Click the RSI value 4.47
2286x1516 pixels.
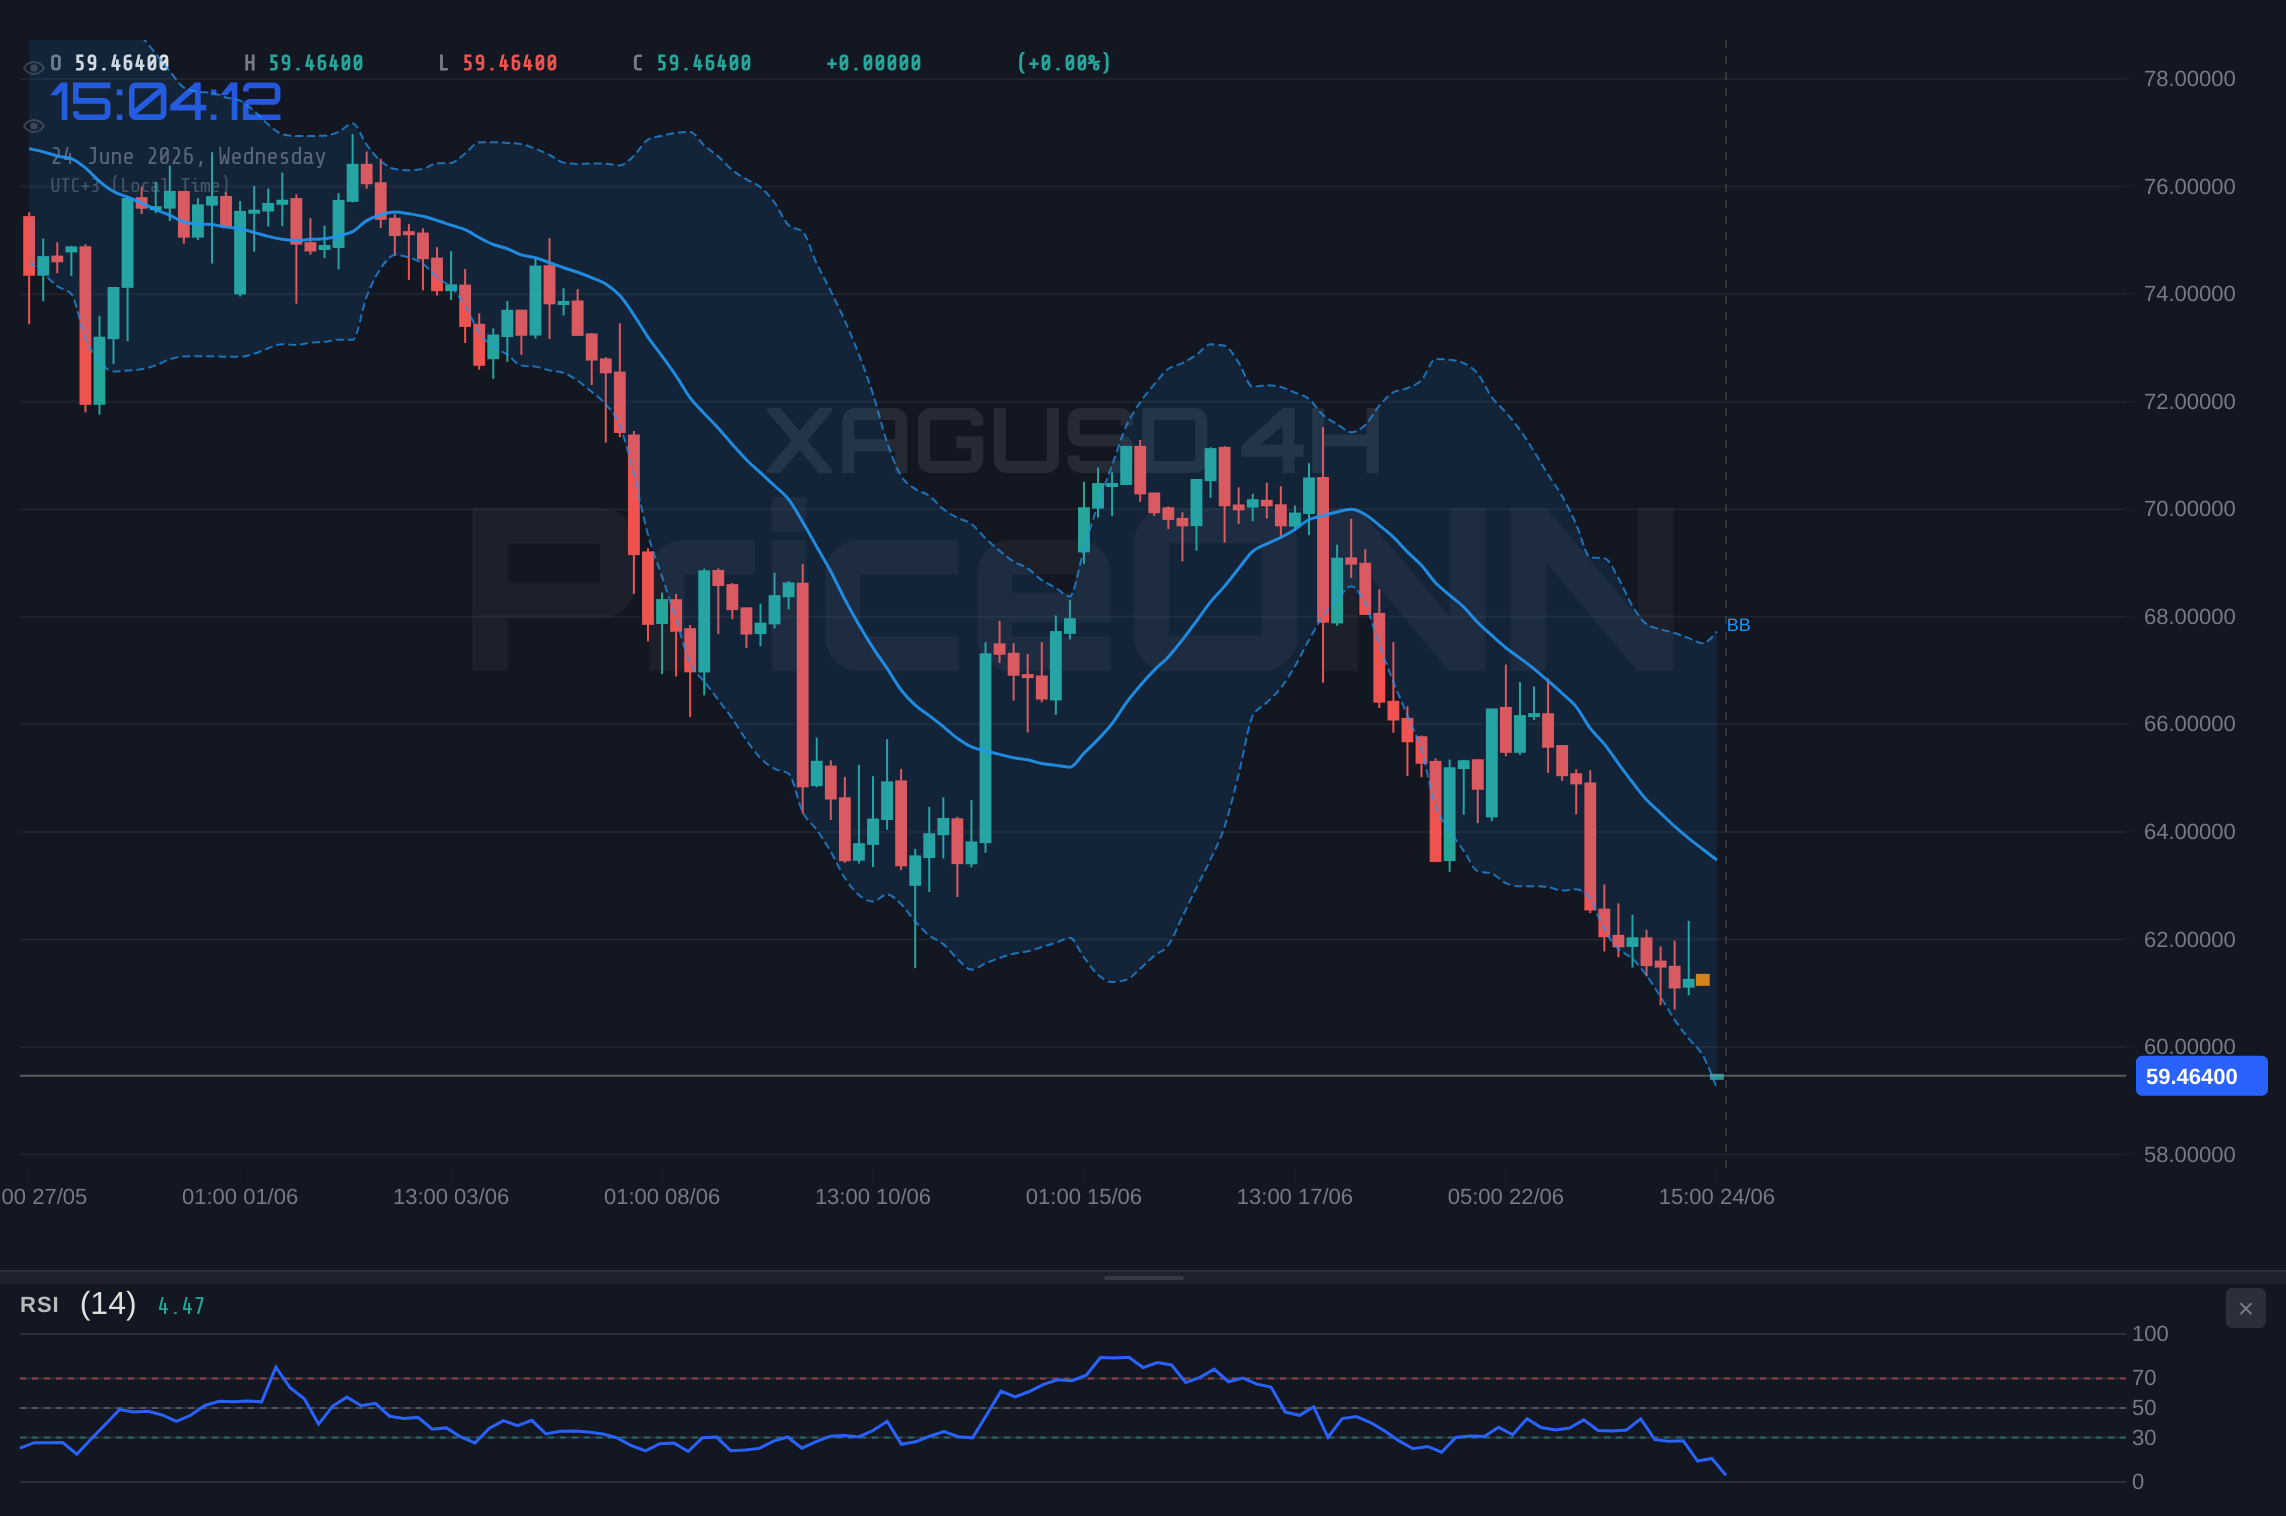point(181,1306)
